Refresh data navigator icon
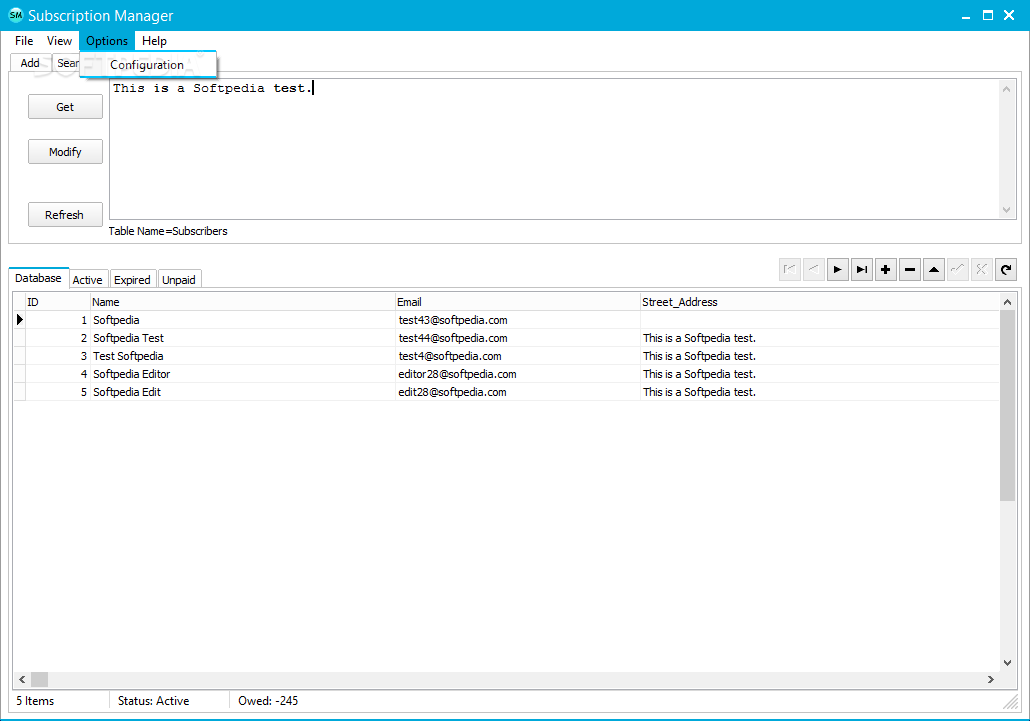 1006,269
